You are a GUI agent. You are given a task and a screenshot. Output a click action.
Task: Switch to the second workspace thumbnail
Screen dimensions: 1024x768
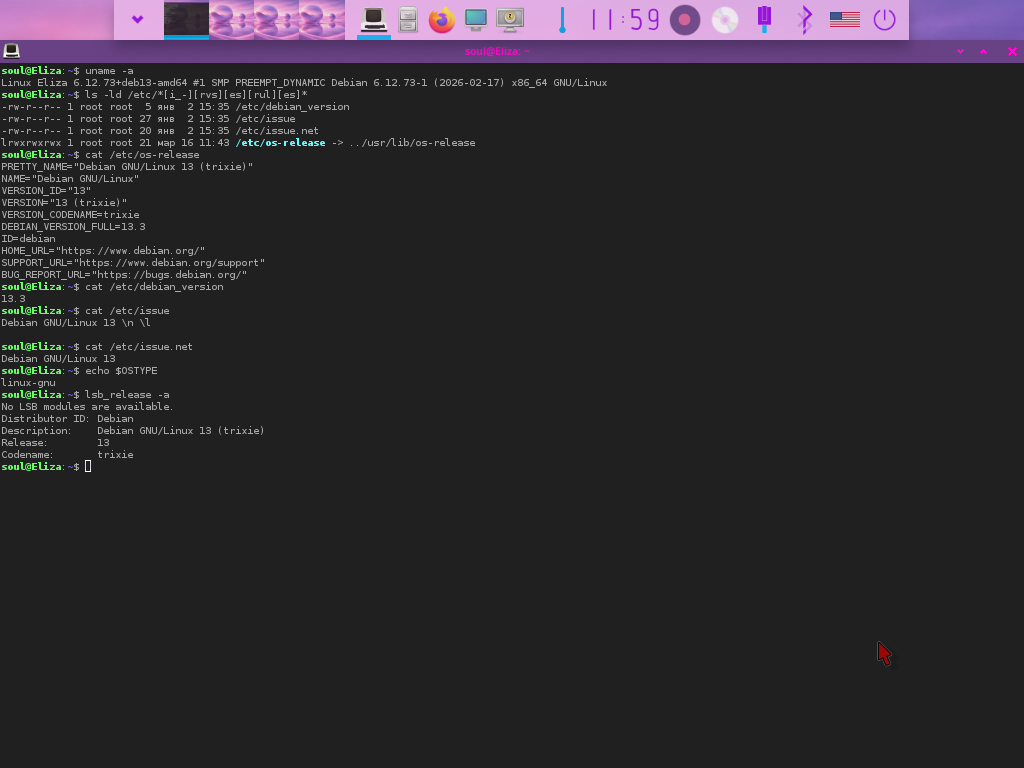pos(231,19)
